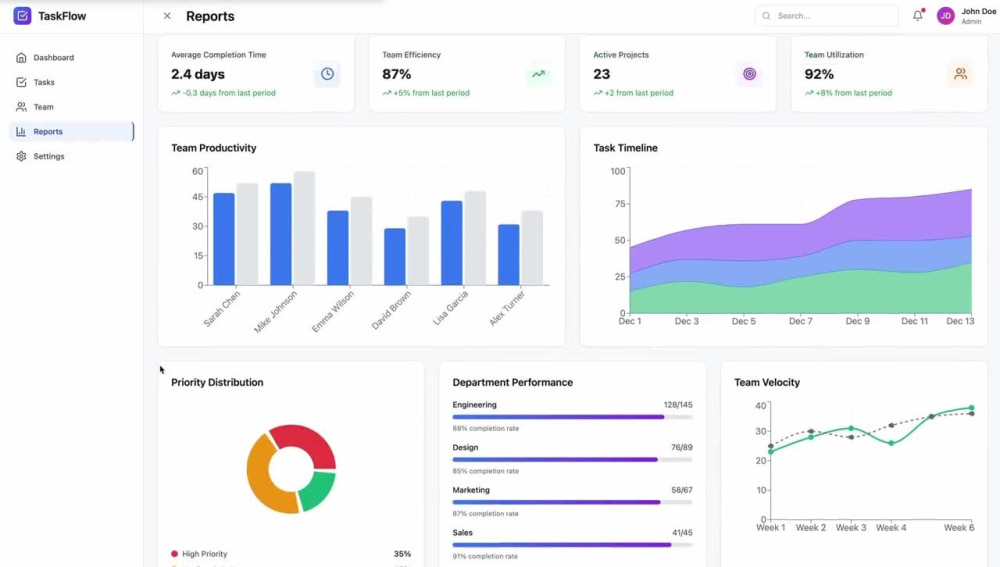Click the Engineering progress bar
The height and width of the screenshot is (567, 1000).
coord(572,417)
